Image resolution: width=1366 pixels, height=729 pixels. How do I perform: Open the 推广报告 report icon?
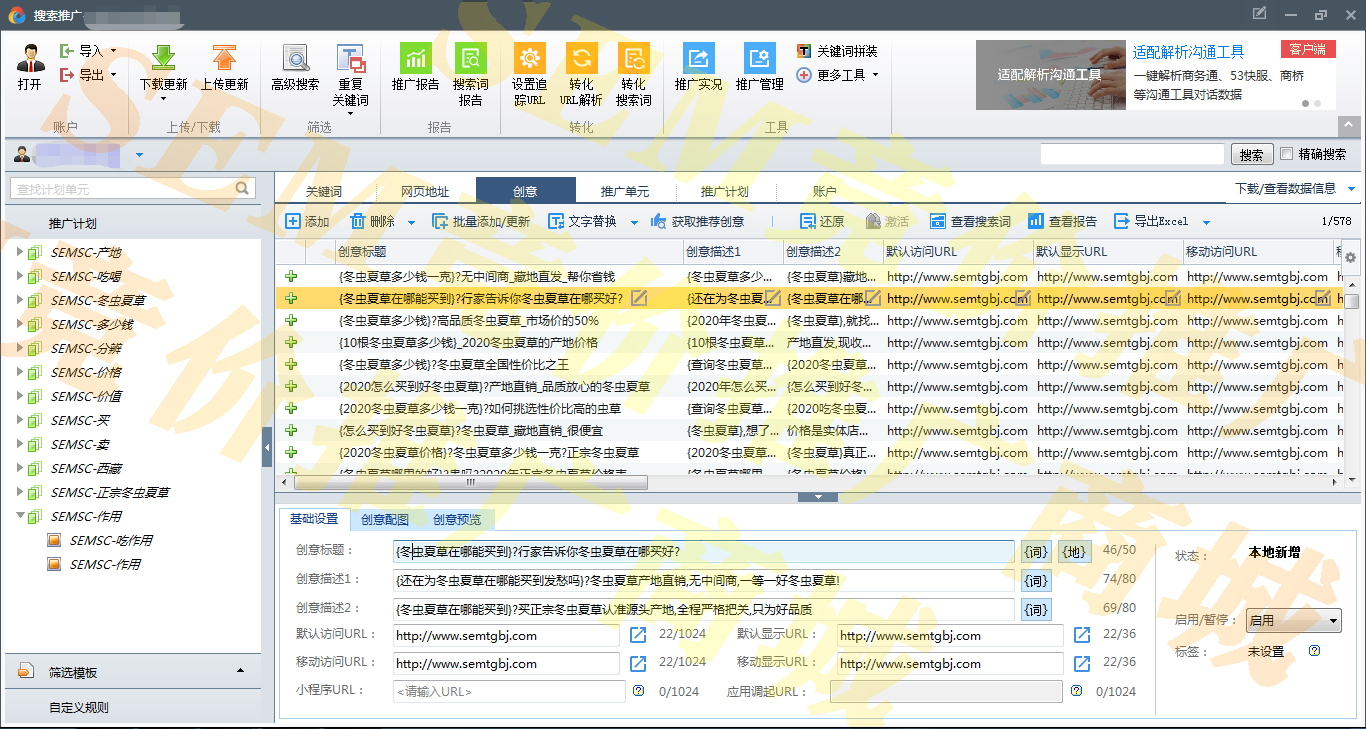coord(415,60)
